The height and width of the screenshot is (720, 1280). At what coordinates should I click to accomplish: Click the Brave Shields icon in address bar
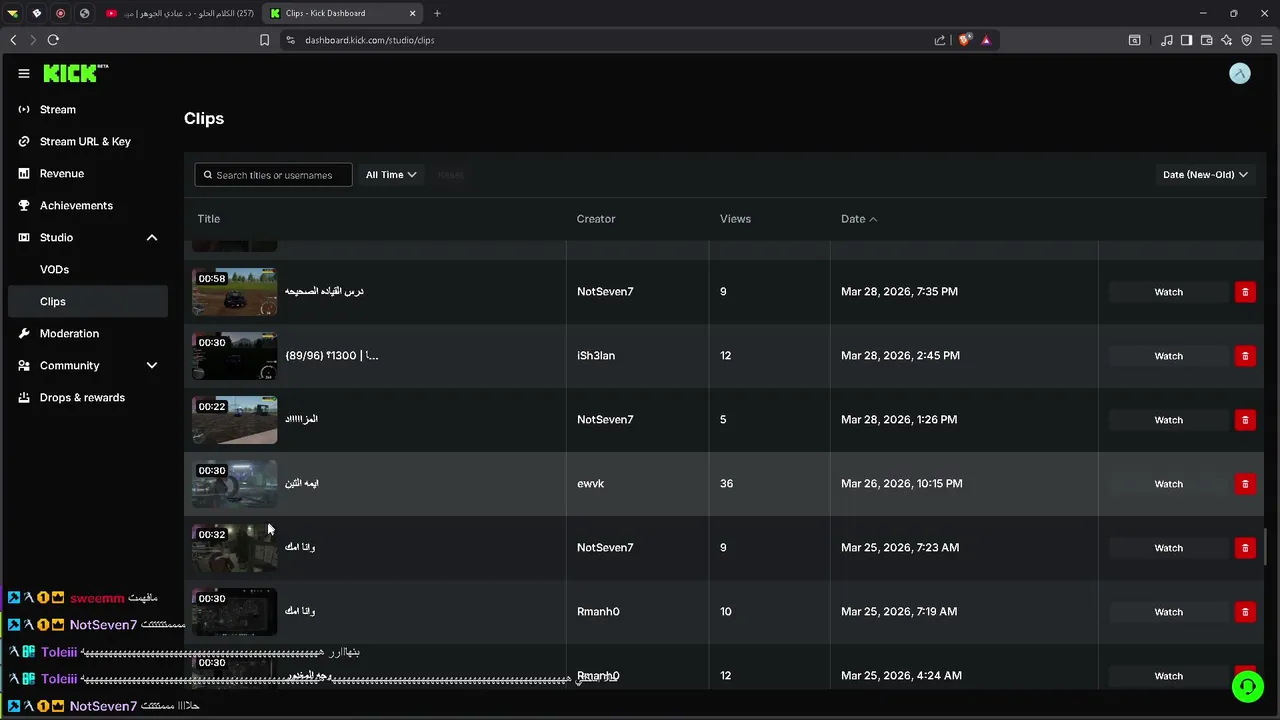[965, 40]
